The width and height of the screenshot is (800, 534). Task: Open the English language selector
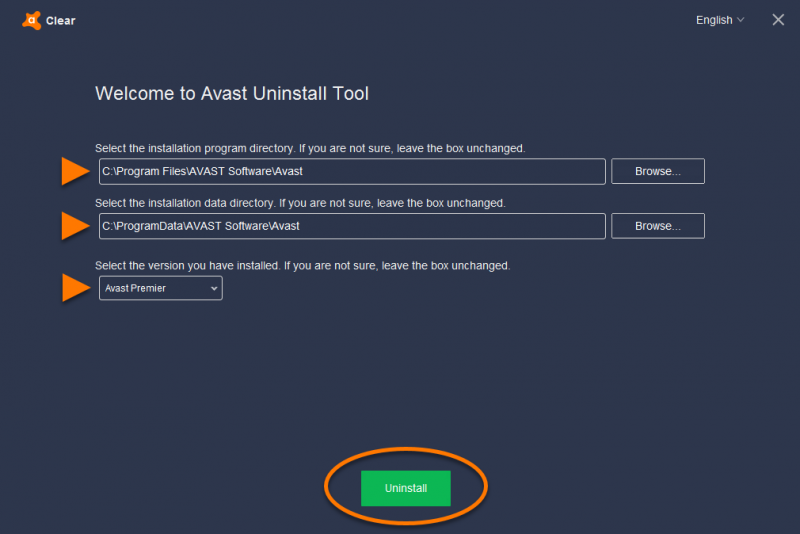(714, 20)
